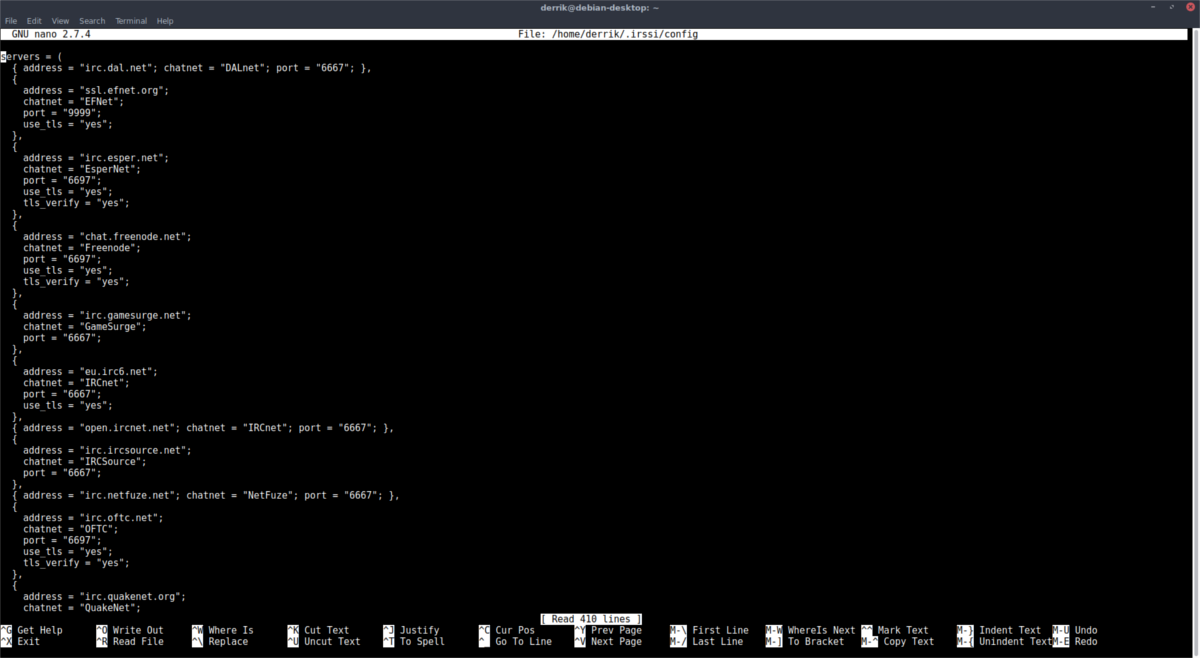Click the File: /home/derrik/.irssi/config header
The height and width of the screenshot is (658, 1200).
607,34
